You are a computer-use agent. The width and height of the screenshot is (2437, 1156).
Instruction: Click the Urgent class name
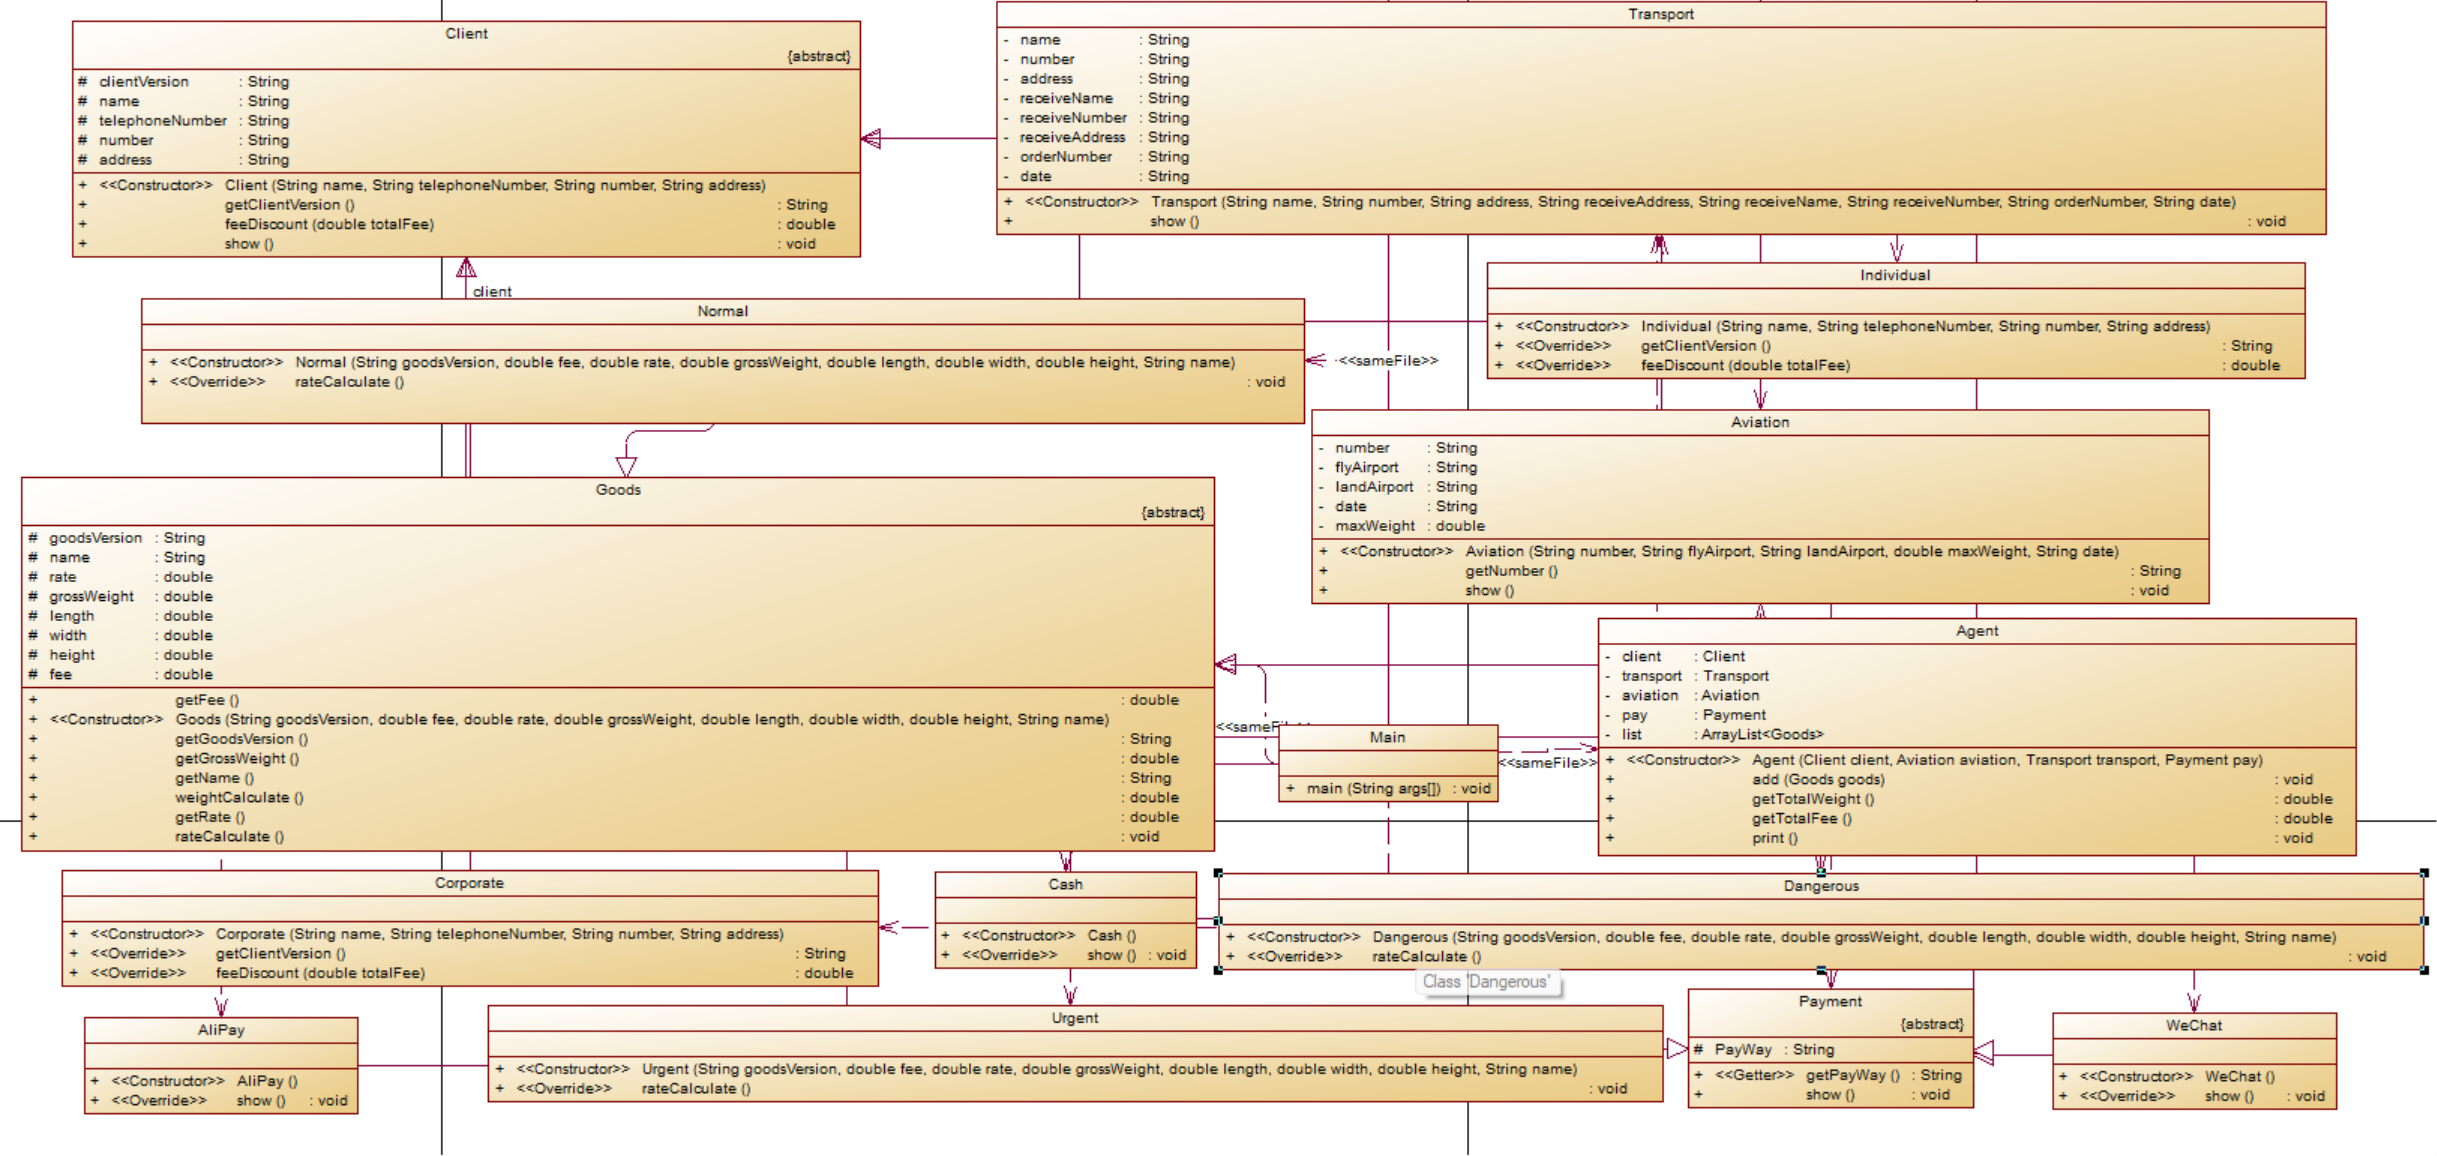click(x=1074, y=1018)
